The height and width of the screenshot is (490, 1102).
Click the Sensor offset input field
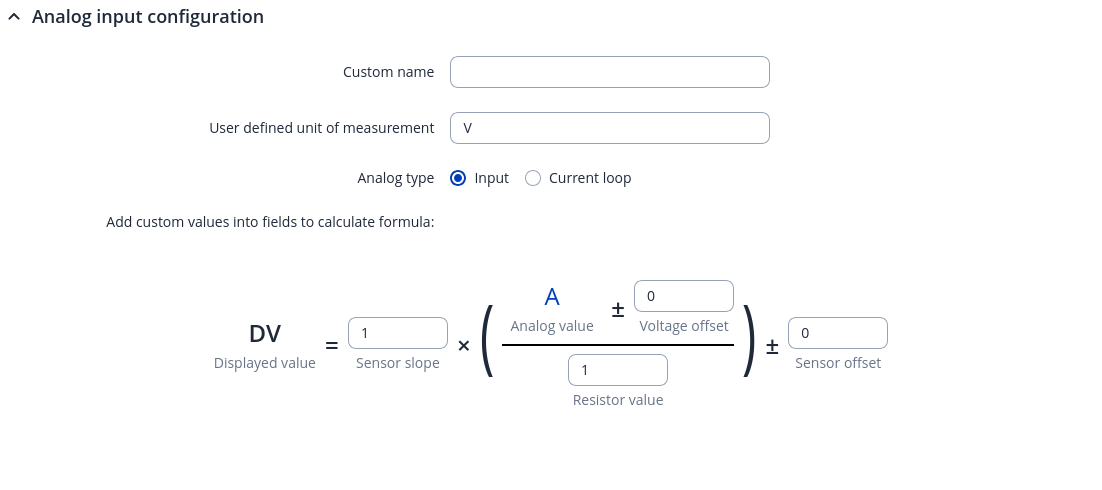point(837,333)
